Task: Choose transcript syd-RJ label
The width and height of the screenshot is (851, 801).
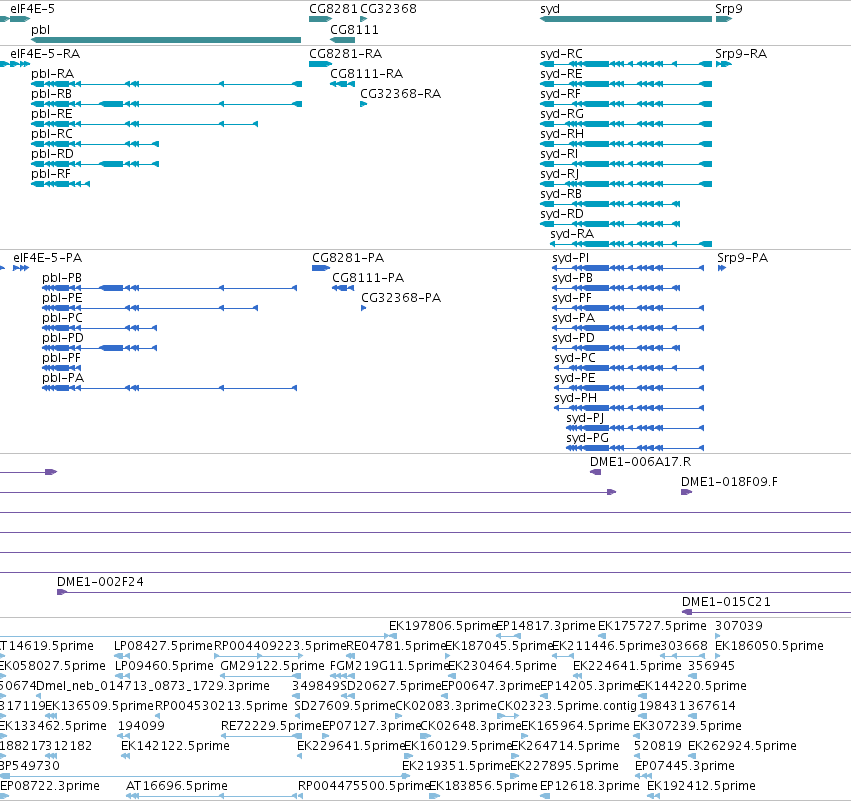Action: tap(560, 174)
